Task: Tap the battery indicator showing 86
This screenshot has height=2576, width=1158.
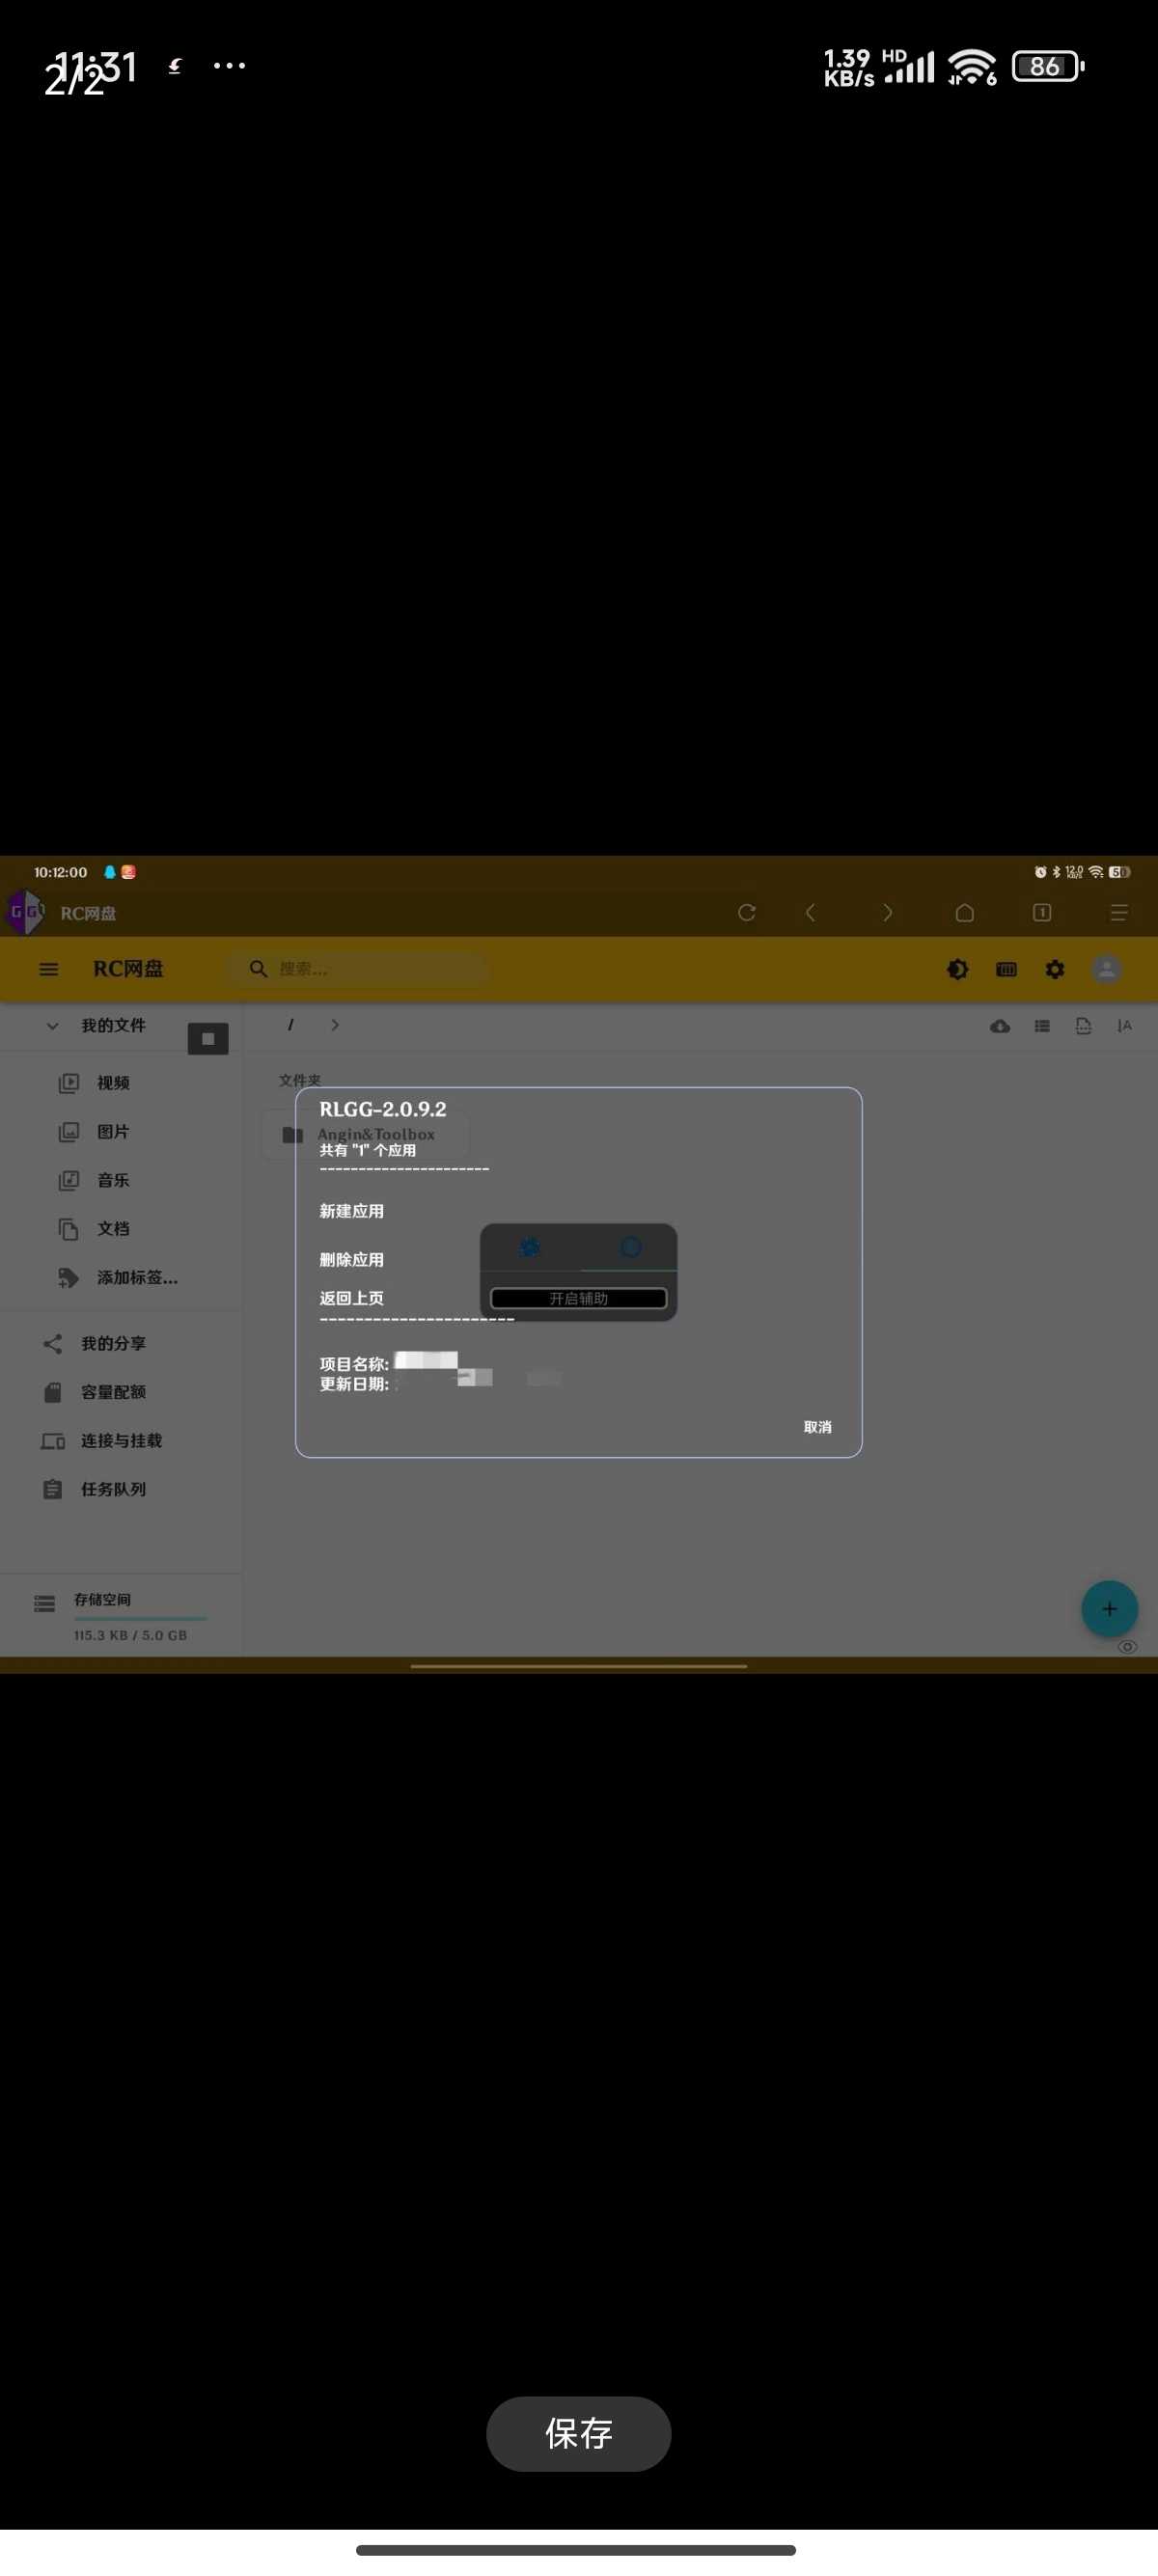Action: click(1047, 66)
